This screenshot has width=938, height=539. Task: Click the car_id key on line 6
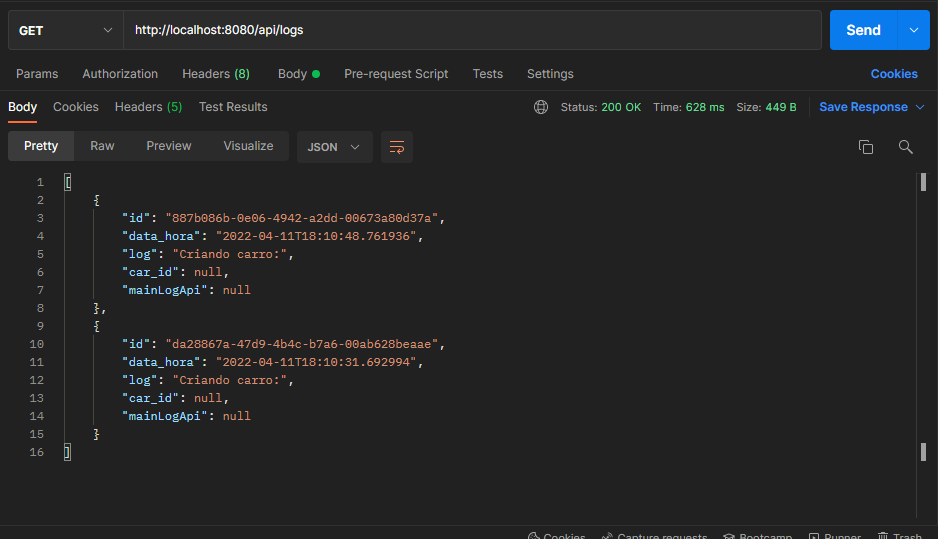(151, 272)
